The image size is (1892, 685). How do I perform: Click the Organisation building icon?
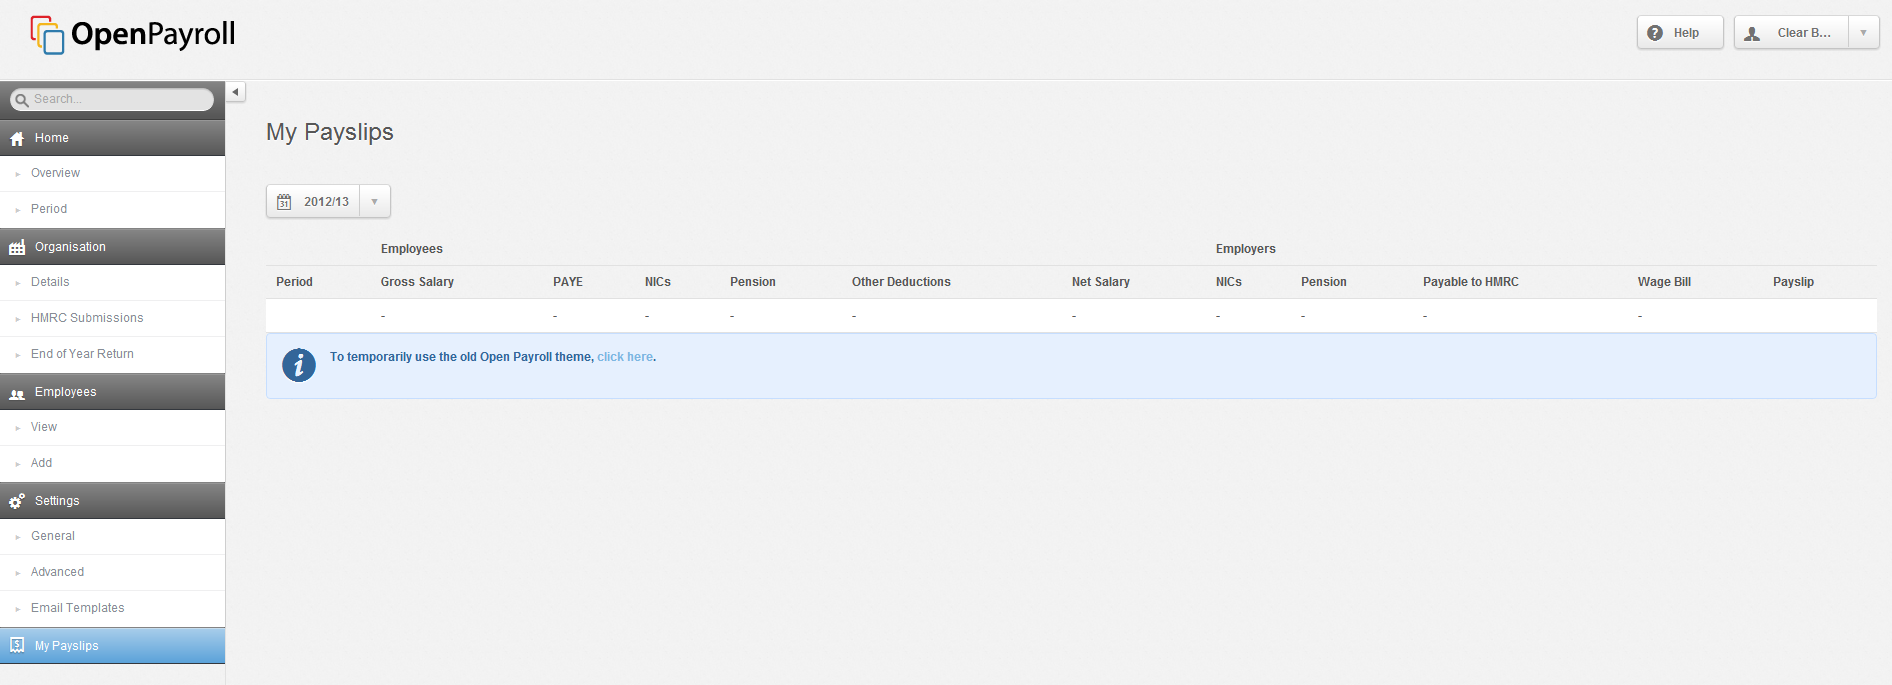tap(17, 247)
